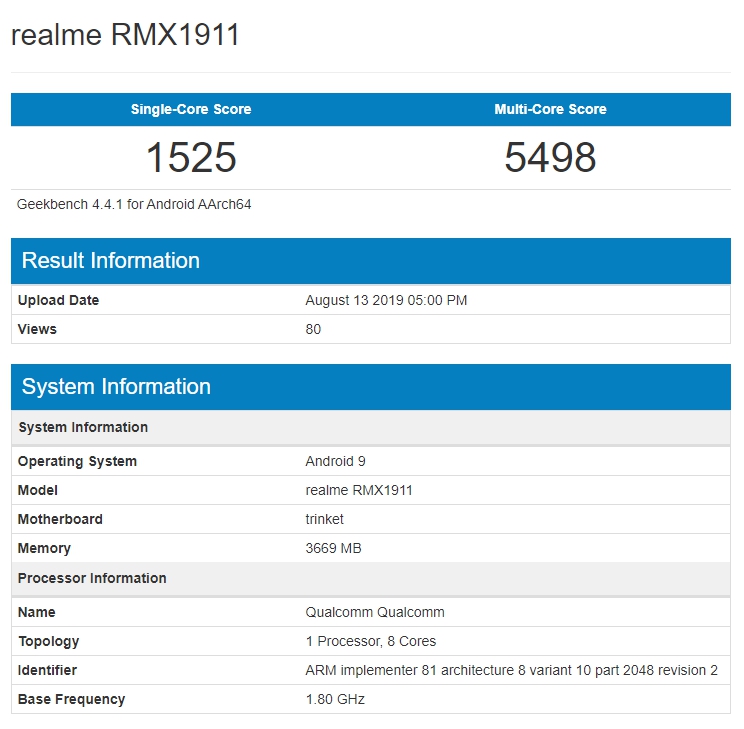Click the Processor Information subheader row

point(92,578)
